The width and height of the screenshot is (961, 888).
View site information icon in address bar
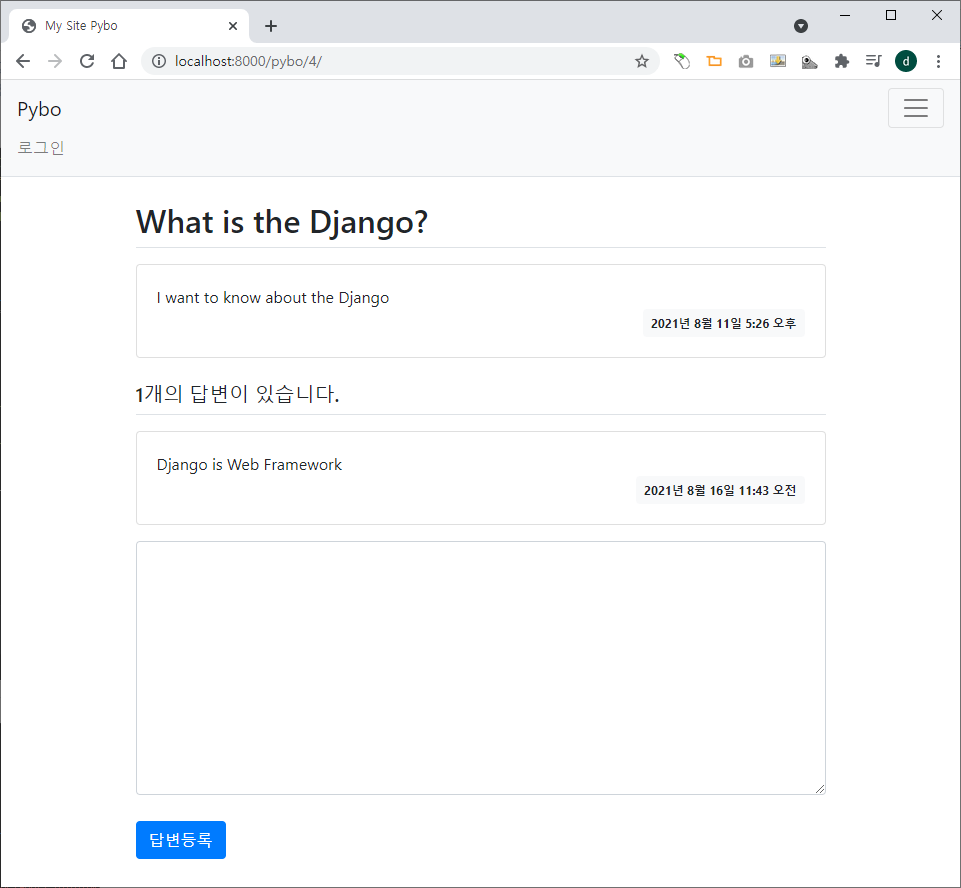pyautogui.click(x=159, y=61)
